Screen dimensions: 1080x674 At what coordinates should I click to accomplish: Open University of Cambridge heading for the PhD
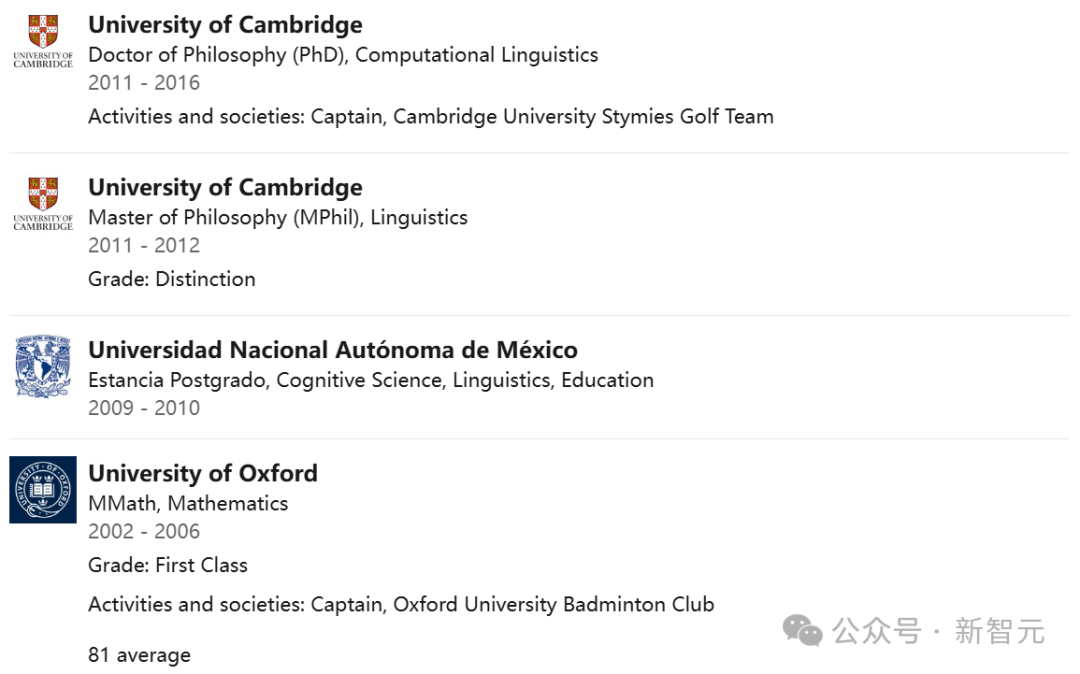(x=225, y=25)
